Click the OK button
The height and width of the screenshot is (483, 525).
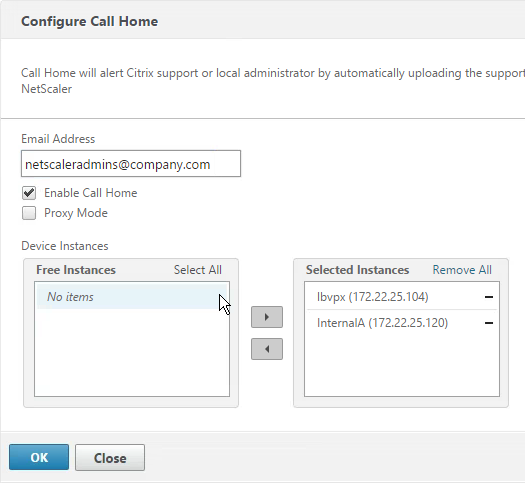pos(39,457)
